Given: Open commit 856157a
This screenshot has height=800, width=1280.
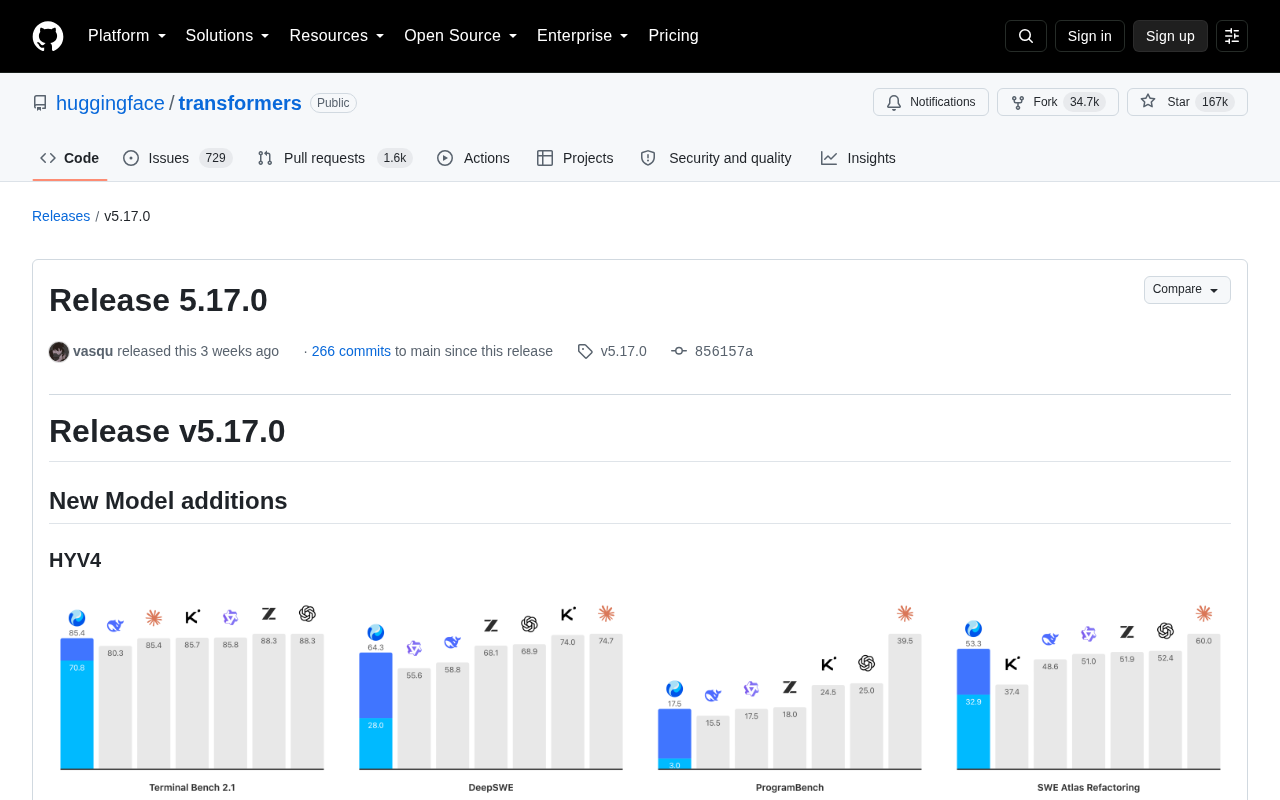Looking at the screenshot, I should tap(712, 351).
